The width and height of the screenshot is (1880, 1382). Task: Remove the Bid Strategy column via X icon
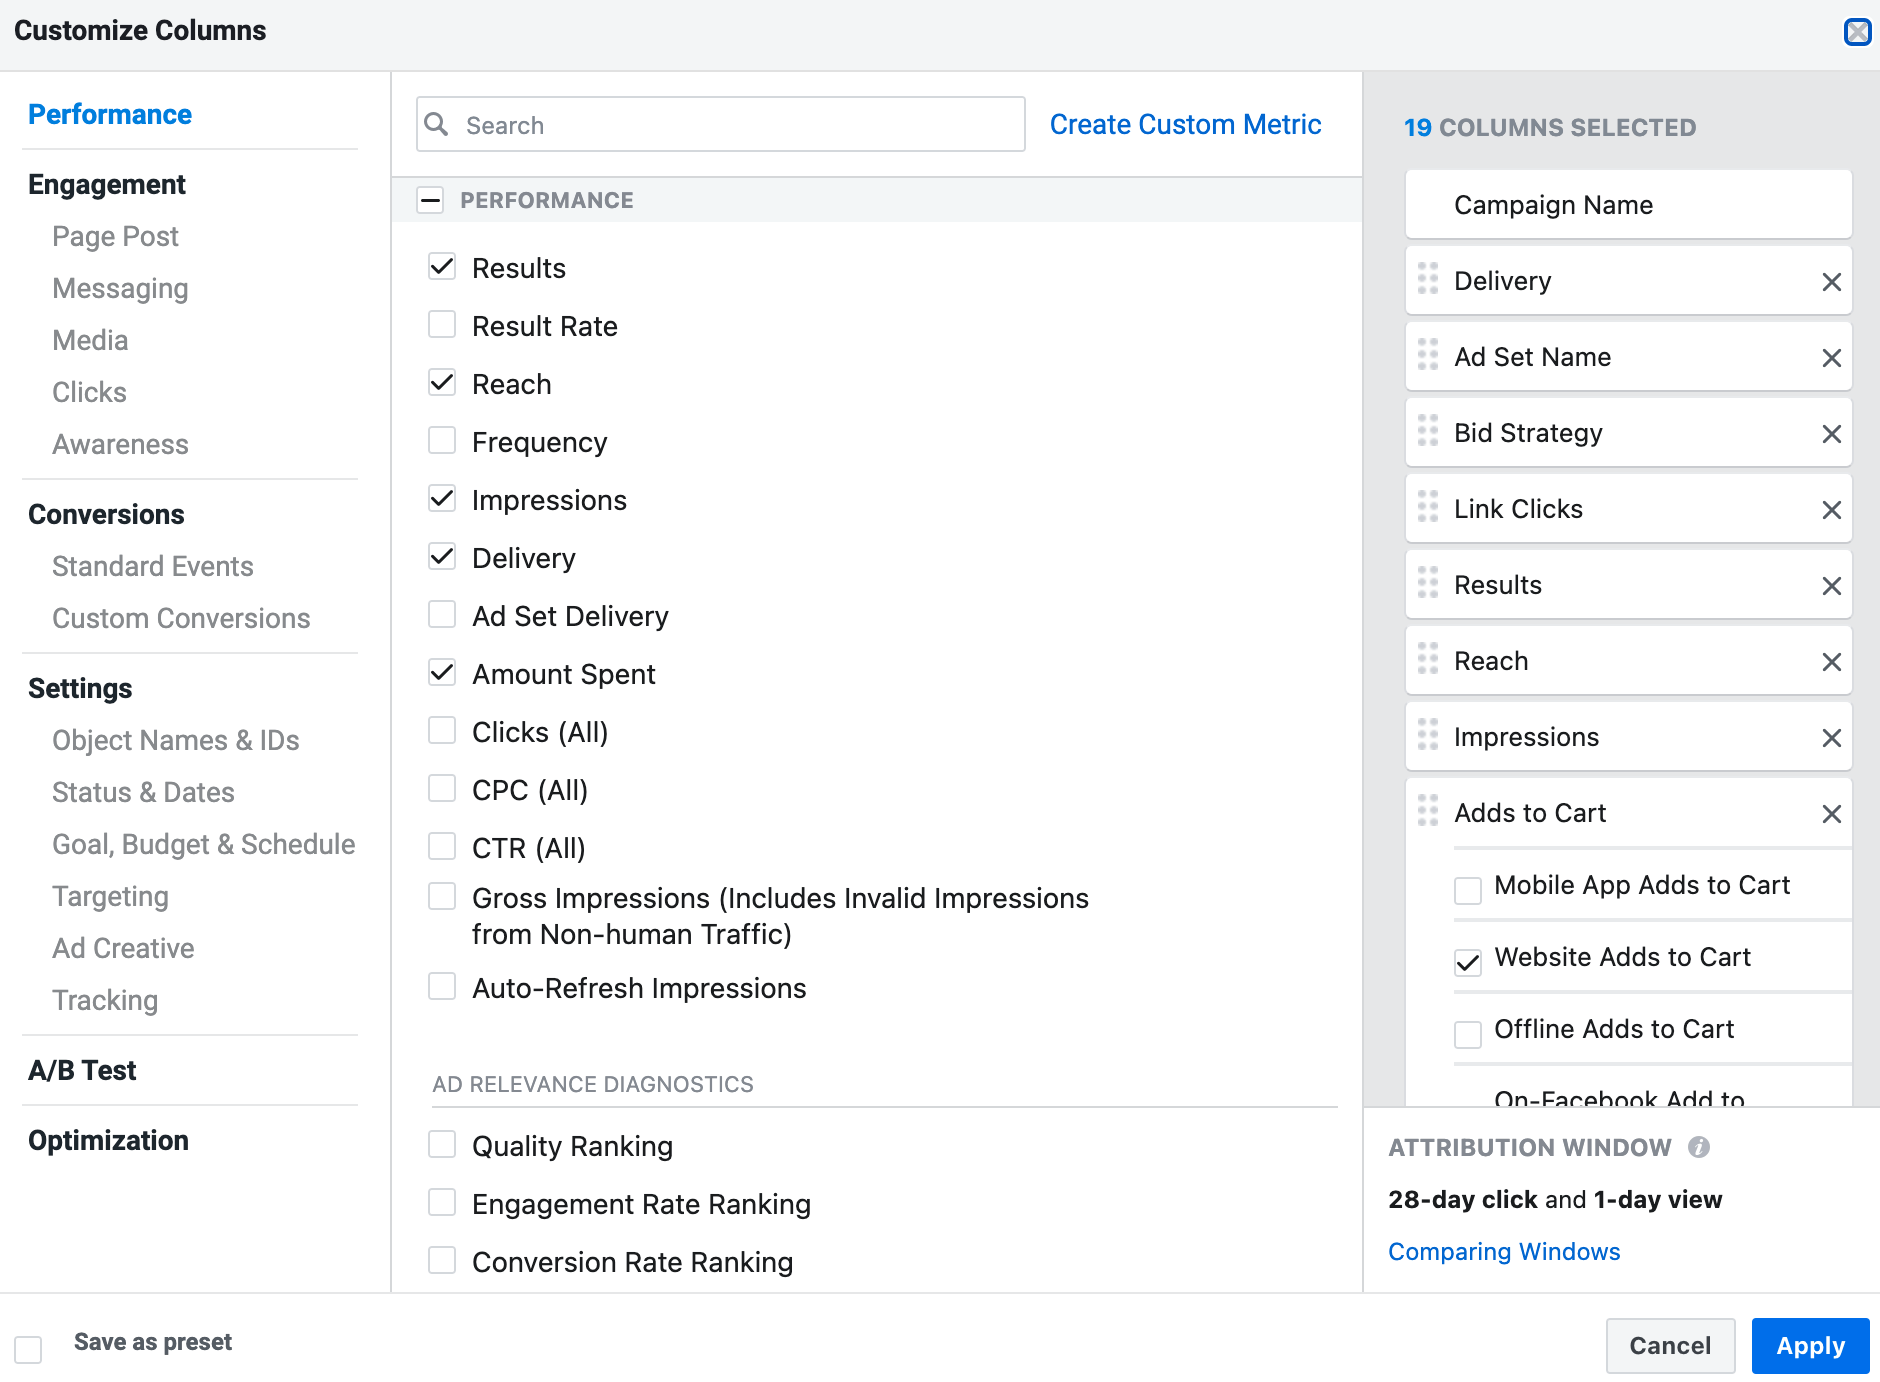coord(1831,434)
